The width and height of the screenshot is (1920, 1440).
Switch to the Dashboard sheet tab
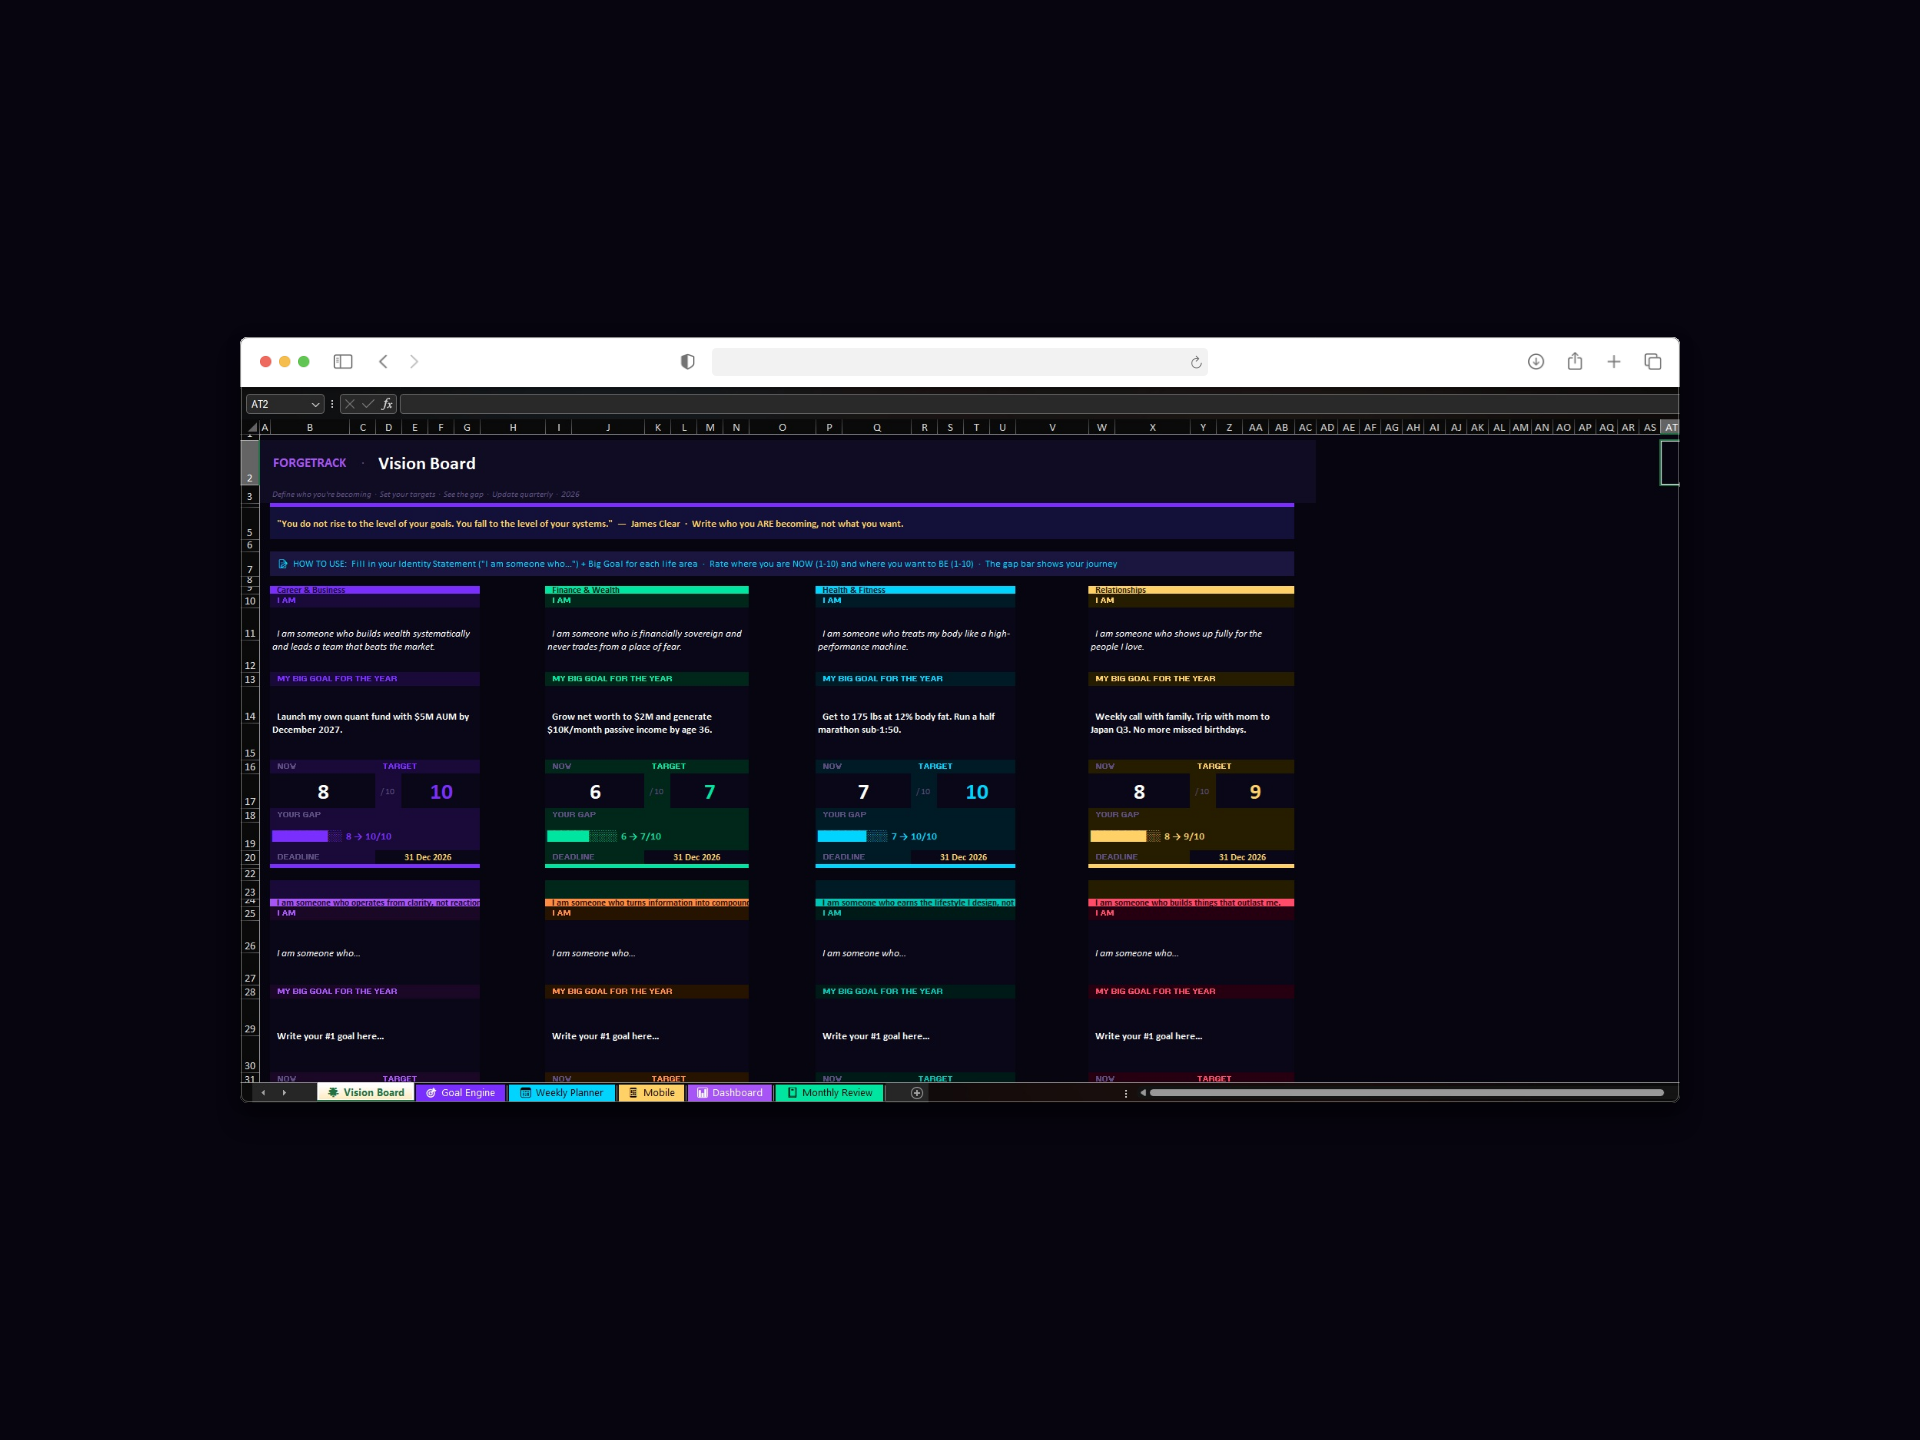(731, 1093)
